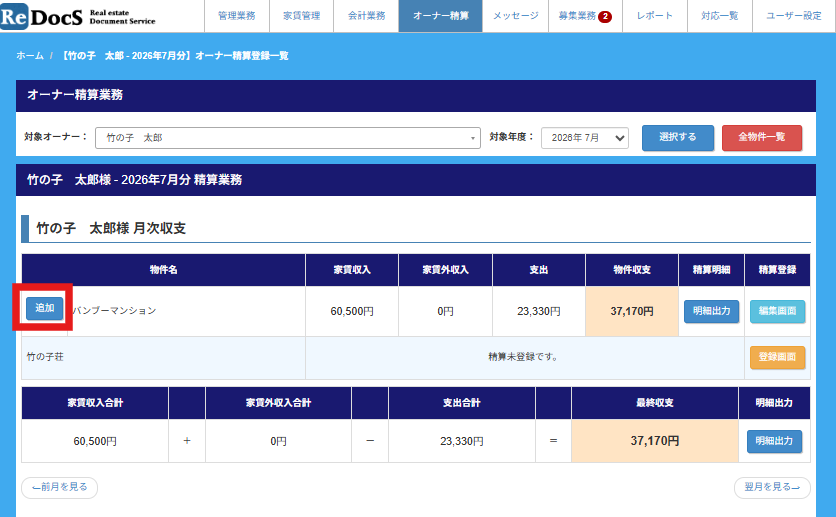
Task: Click the 60,500円 rent income cell for バンブーマンション
Action: click(x=352, y=311)
